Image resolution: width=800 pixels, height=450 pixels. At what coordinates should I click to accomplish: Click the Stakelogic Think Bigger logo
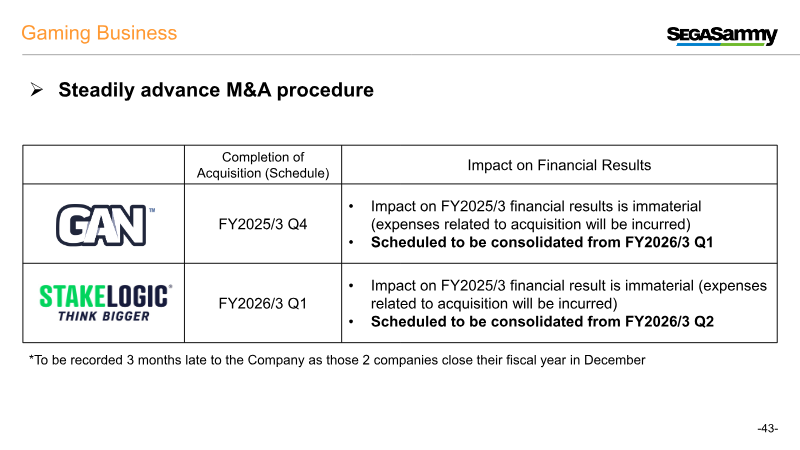click(x=105, y=303)
